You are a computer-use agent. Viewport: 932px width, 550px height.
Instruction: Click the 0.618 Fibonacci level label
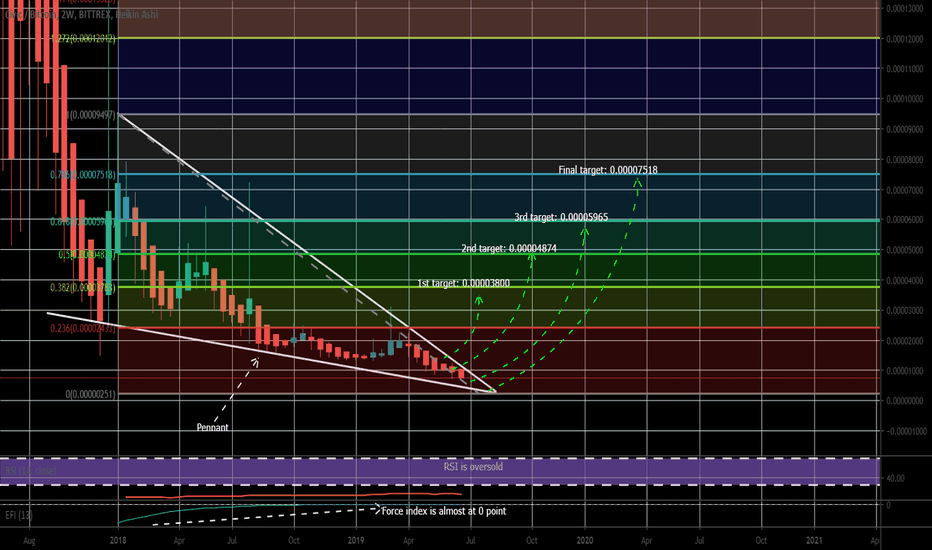pyautogui.click(x=83, y=221)
